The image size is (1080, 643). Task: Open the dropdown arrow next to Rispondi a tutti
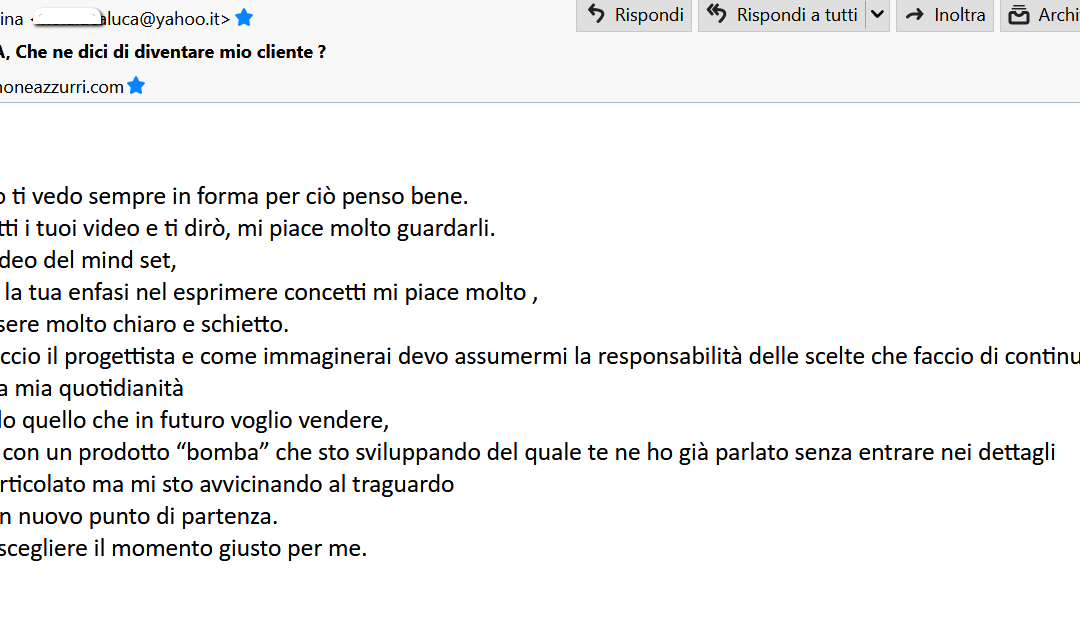click(877, 15)
